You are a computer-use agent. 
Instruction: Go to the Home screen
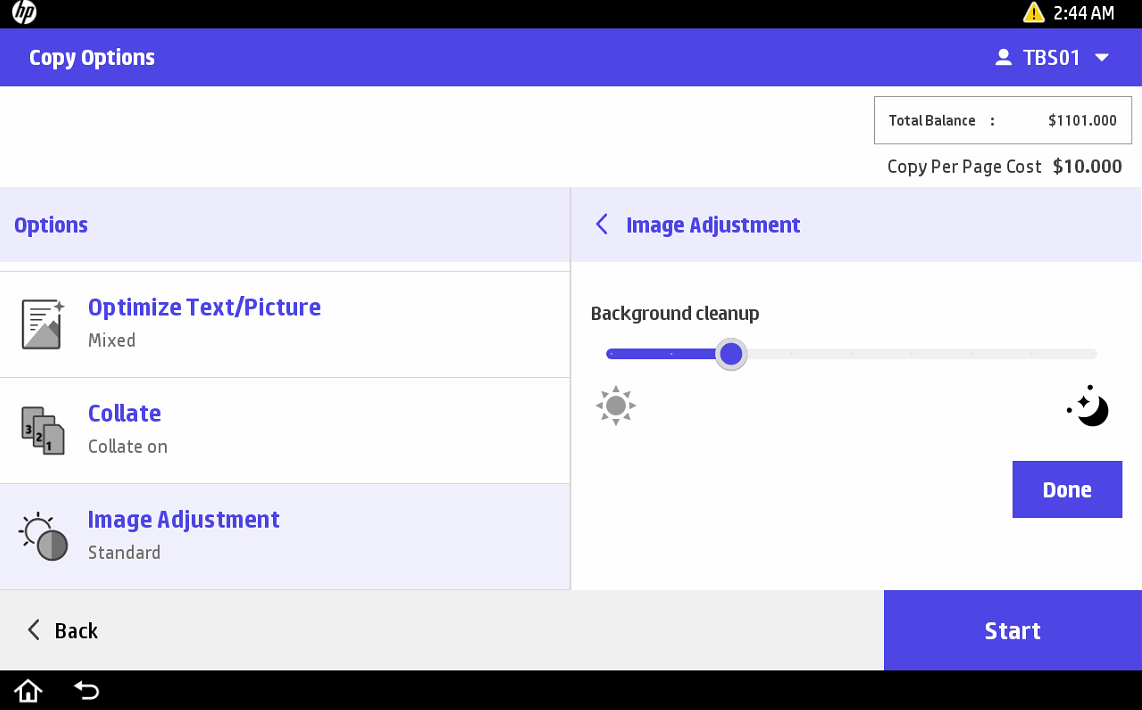[x=28, y=690]
